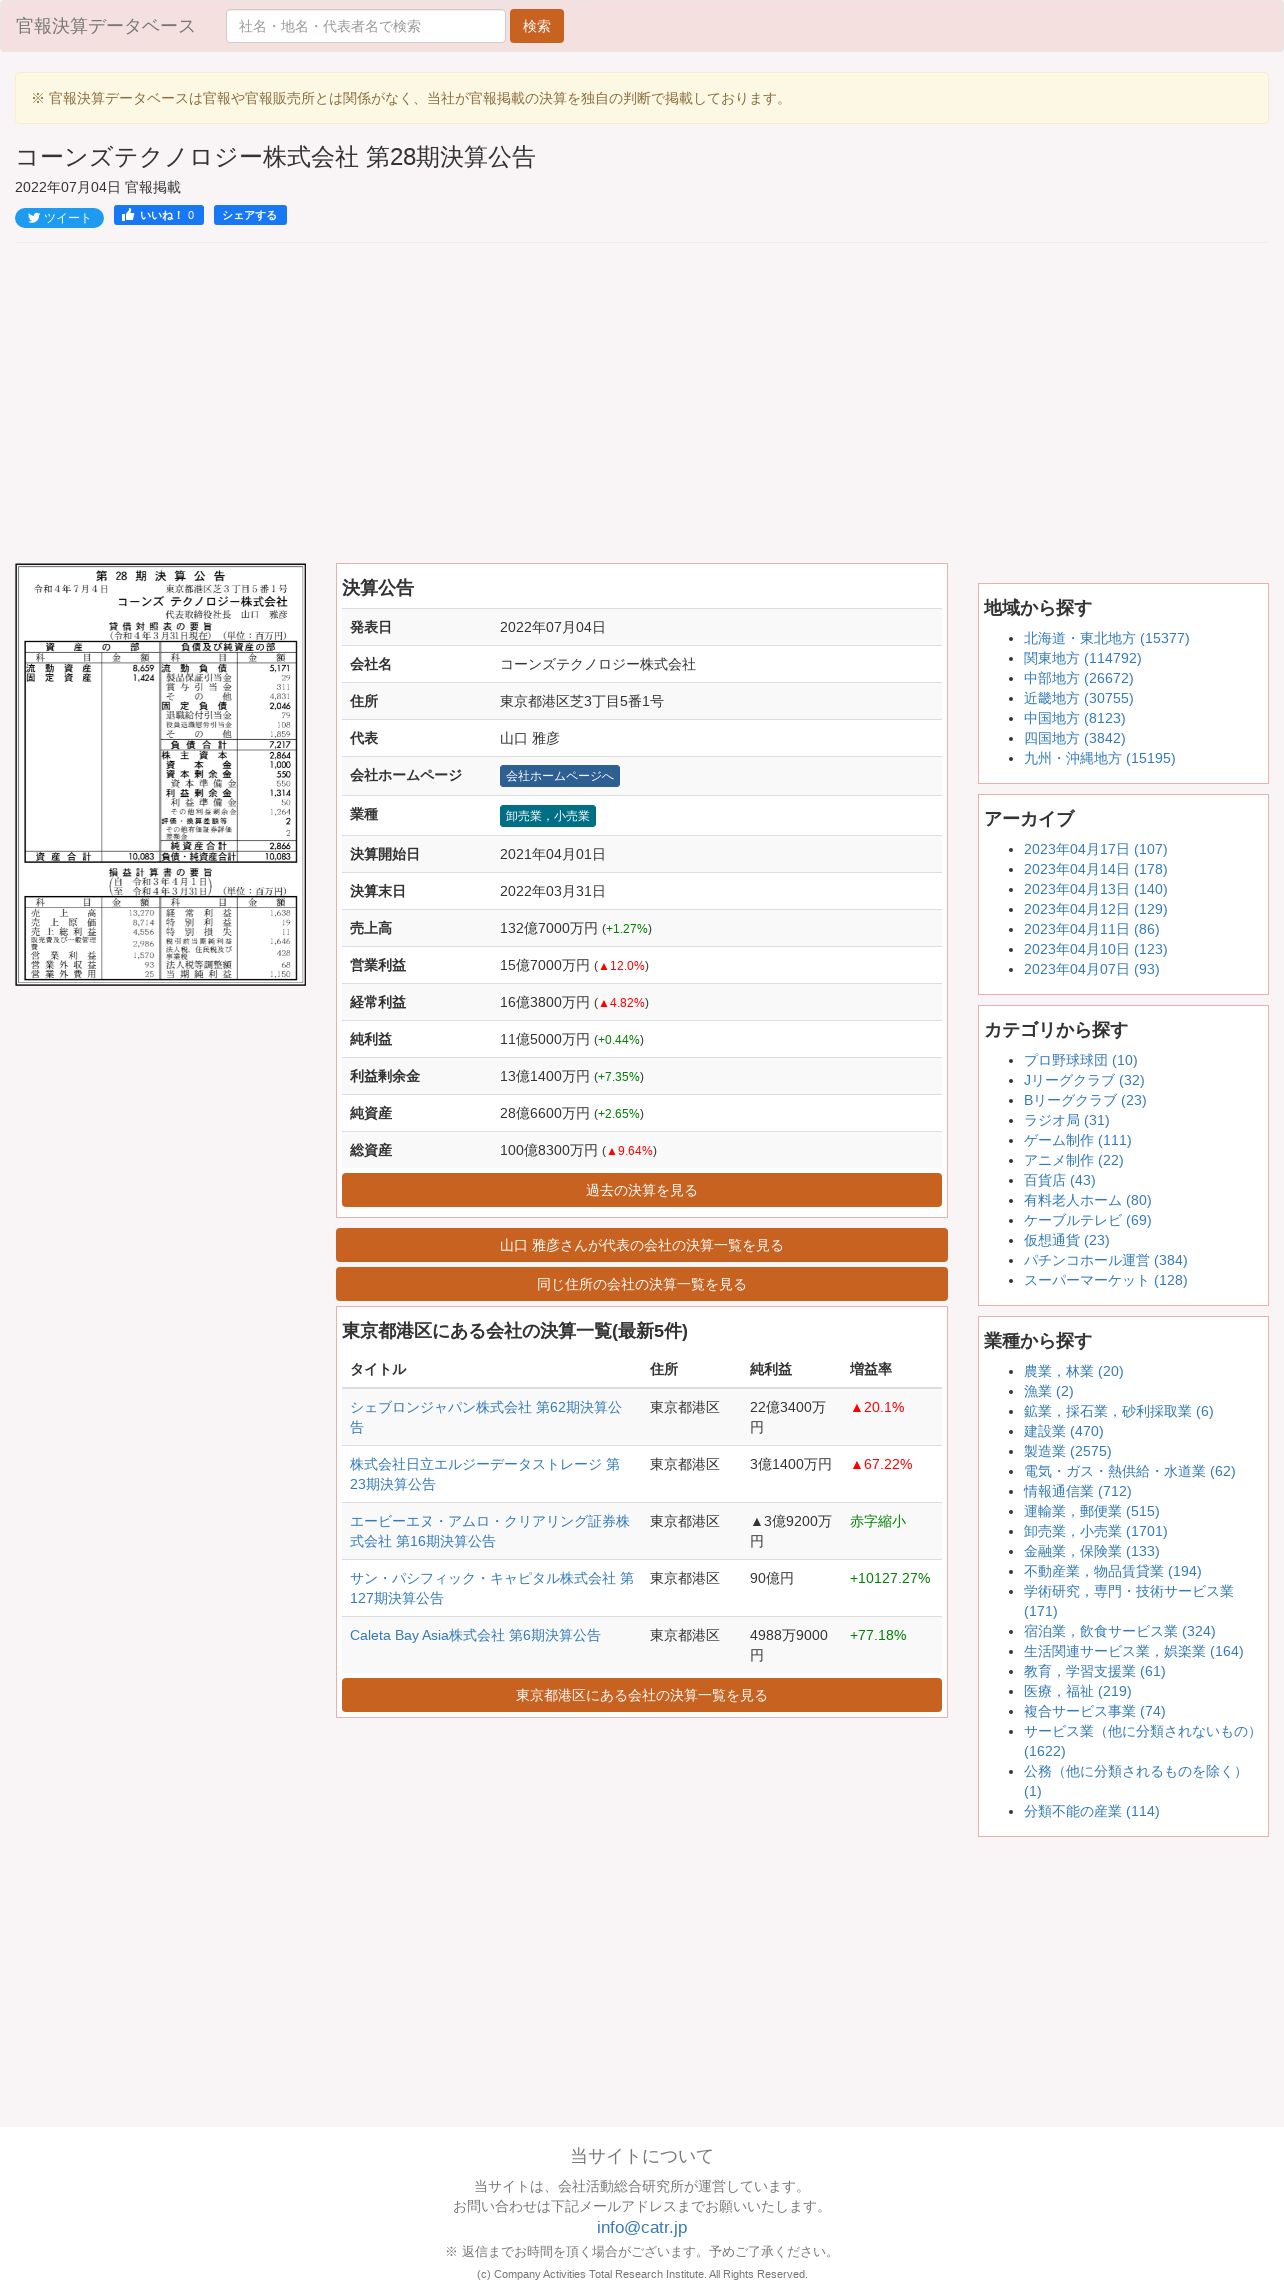Open 同じ住所の会社の決算一覧を見る
The image size is (1284, 2292).
(642, 1284)
